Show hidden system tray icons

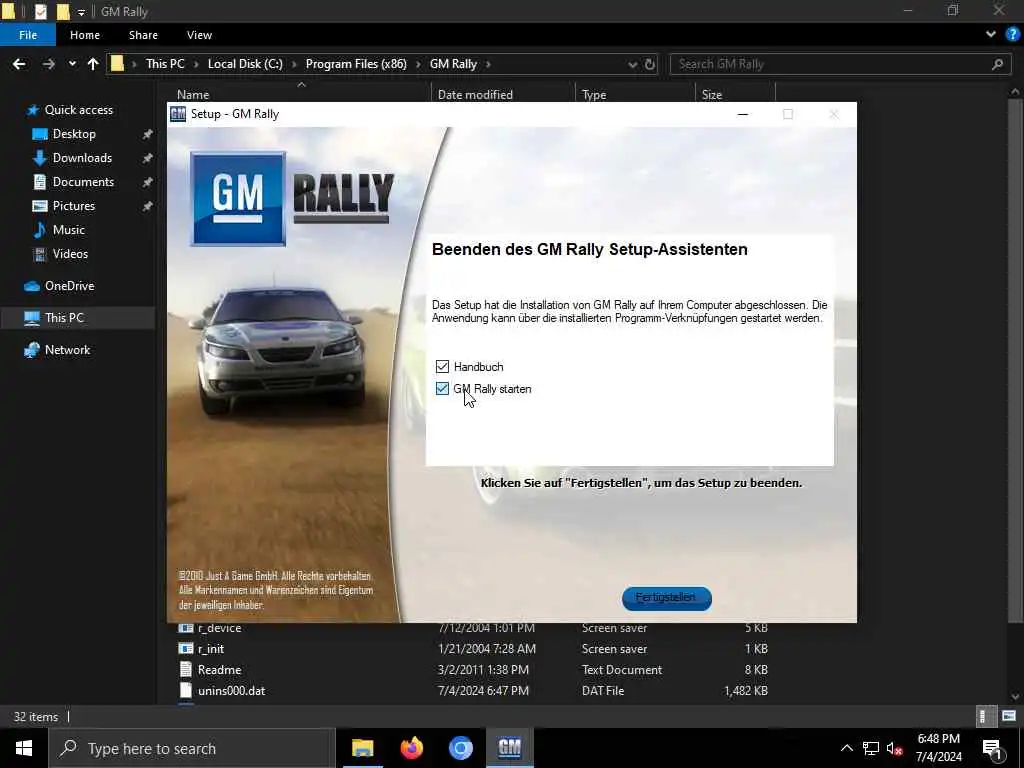846,748
